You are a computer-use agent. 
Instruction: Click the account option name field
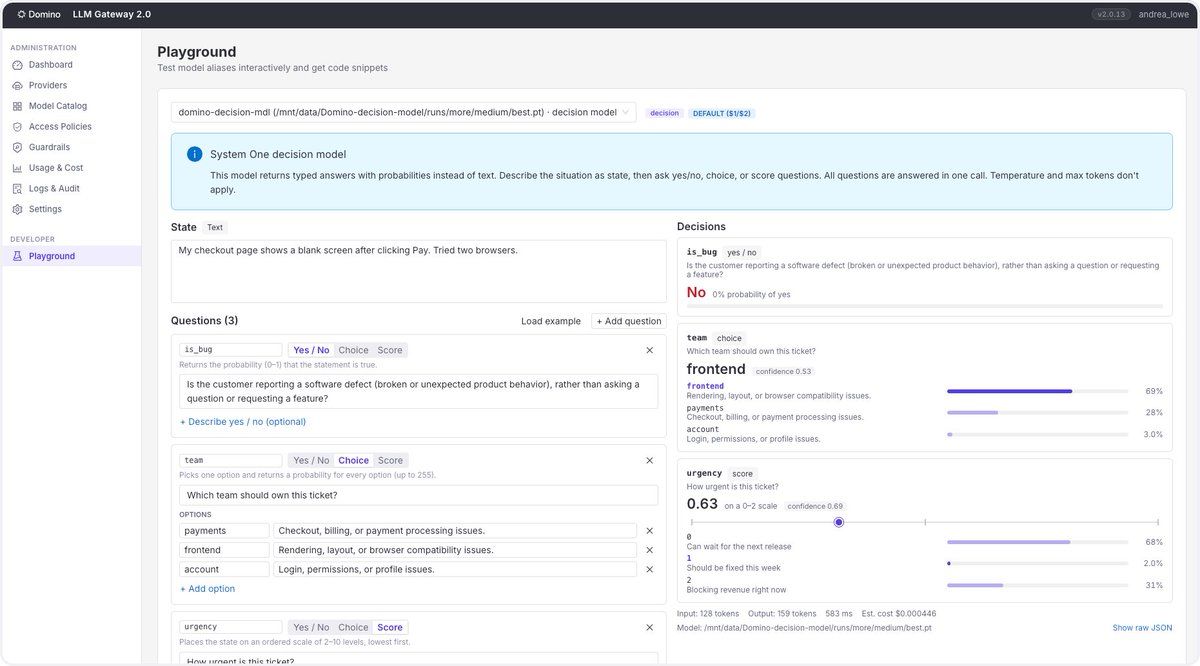click(224, 569)
